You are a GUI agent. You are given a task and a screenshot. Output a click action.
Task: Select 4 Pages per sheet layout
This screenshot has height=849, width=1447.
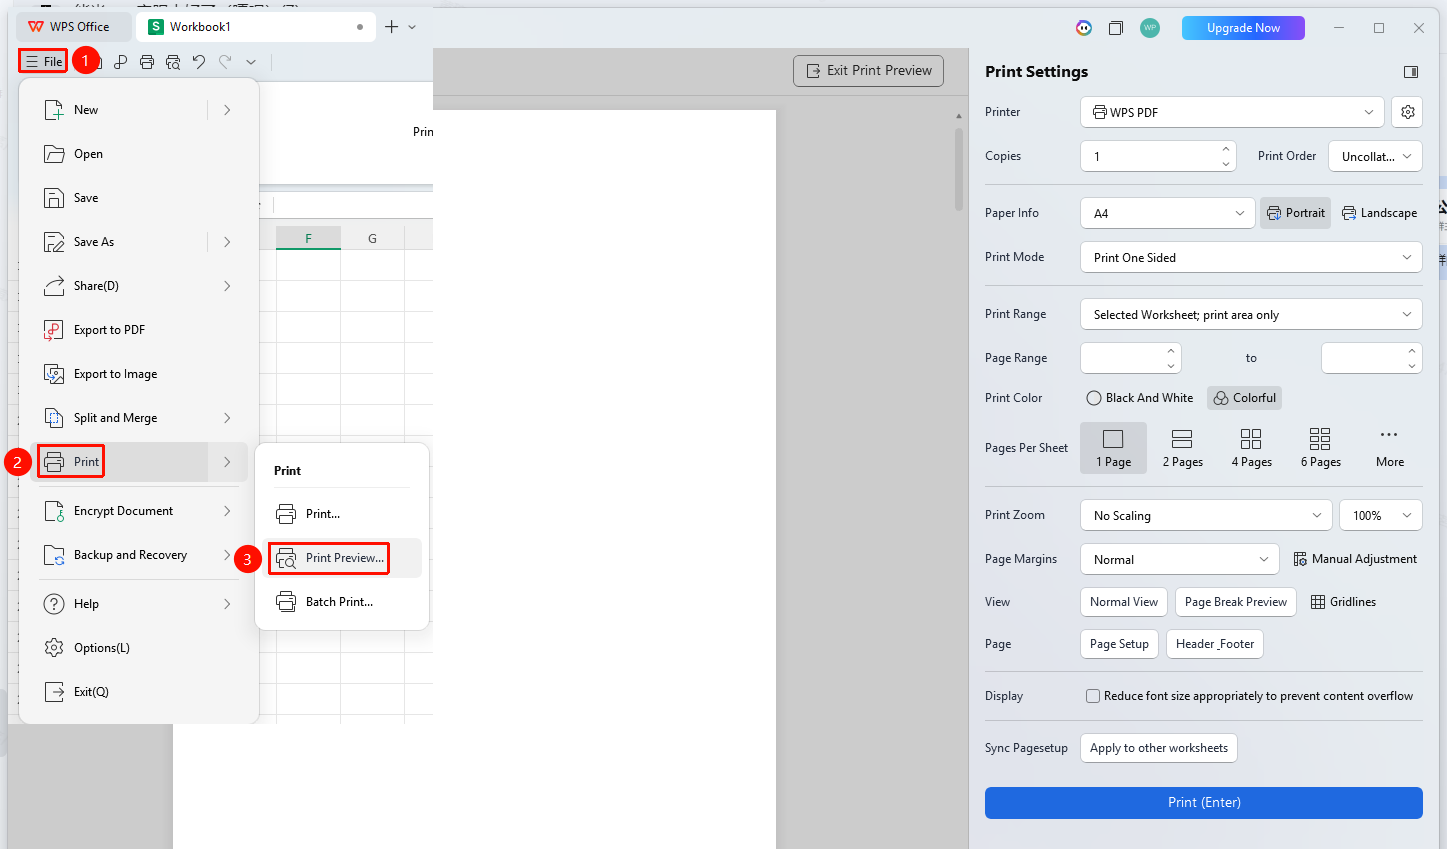1251,448
